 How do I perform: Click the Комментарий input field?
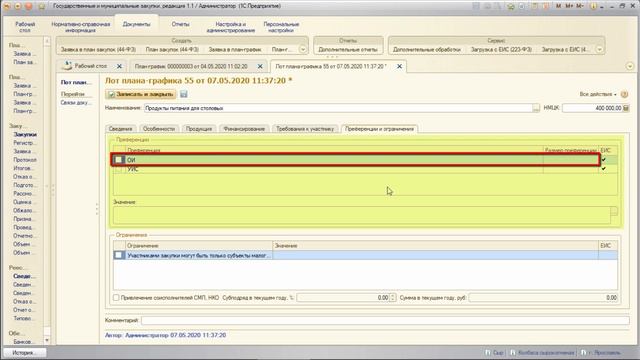click(x=385, y=320)
